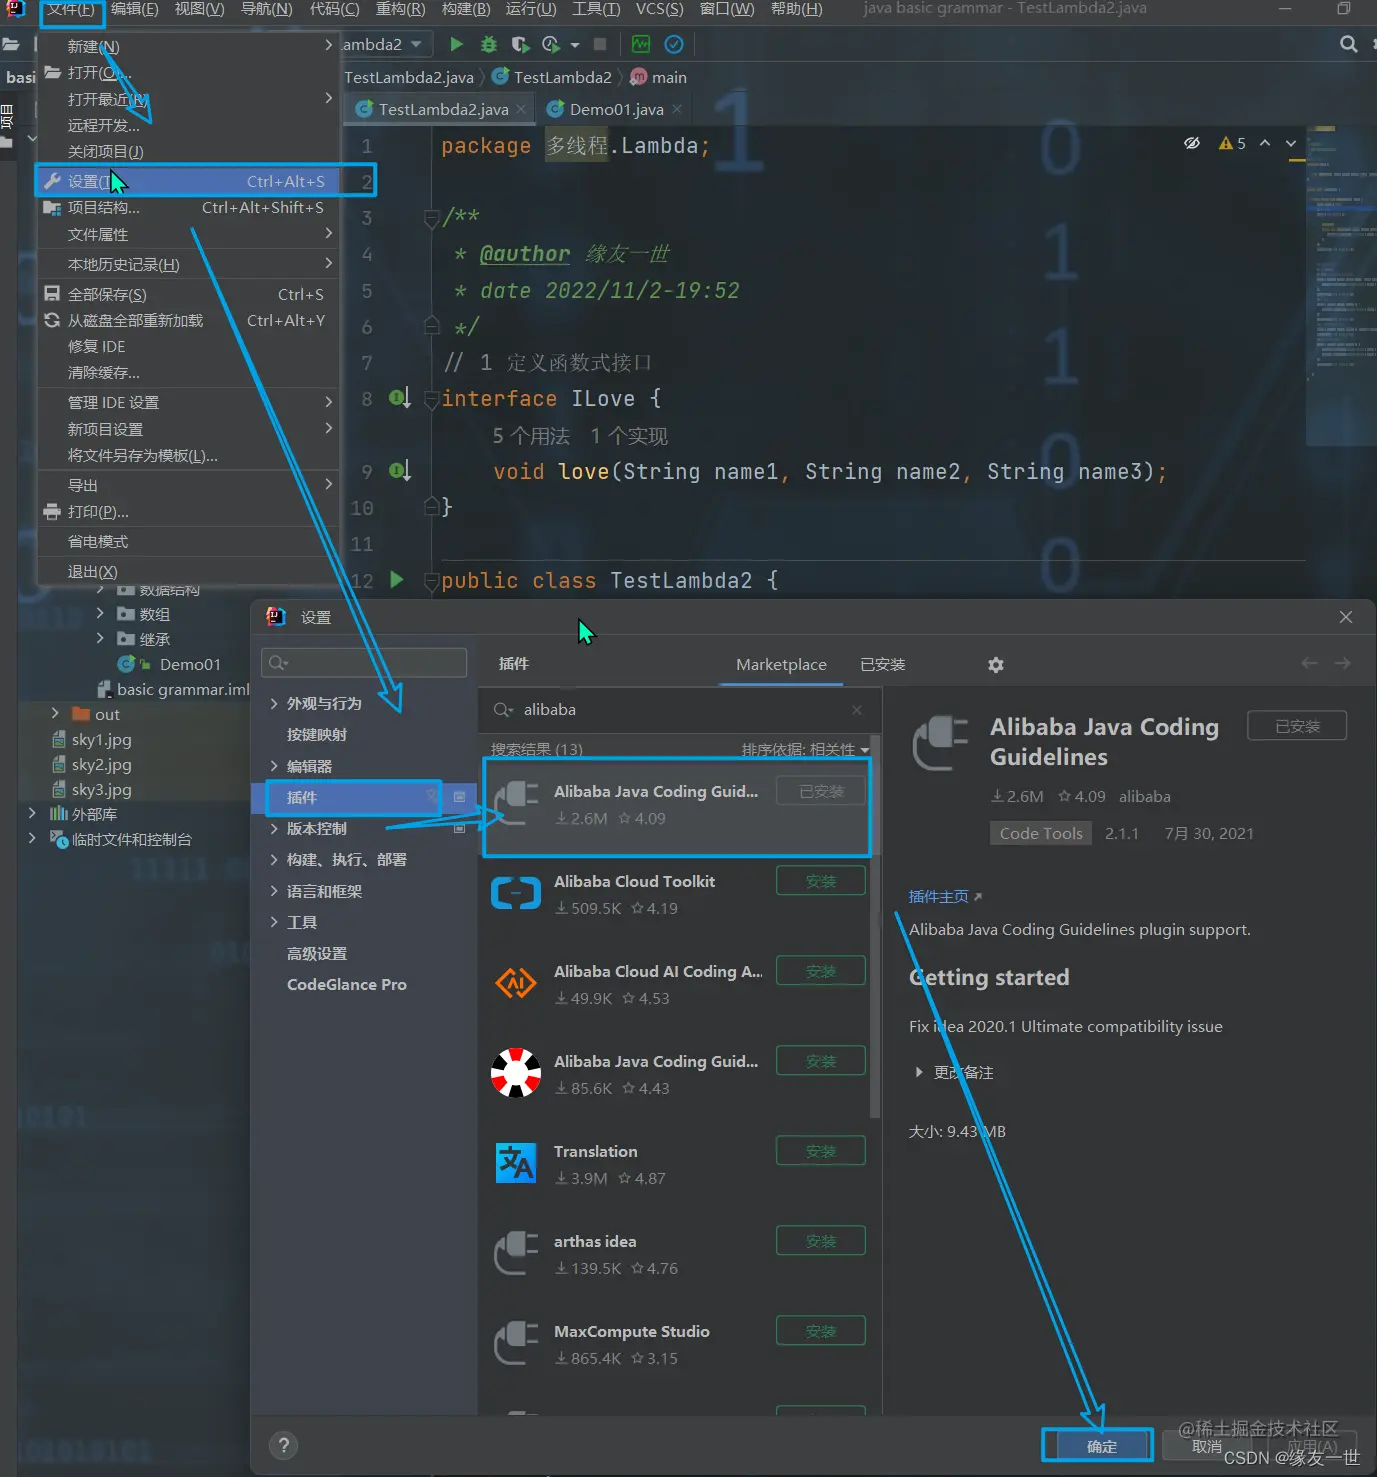Install the Translation plugin
Image resolution: width=1377 pixels, height=1477 pixels.
[x=821, y=1151]
